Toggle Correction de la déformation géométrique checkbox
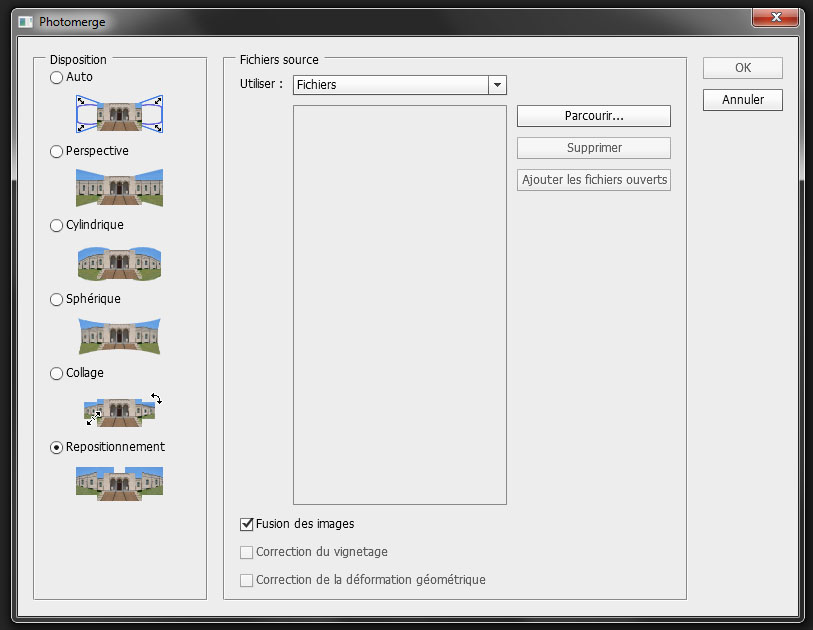Viewport: 813px width, 630px height. point(246,580)
